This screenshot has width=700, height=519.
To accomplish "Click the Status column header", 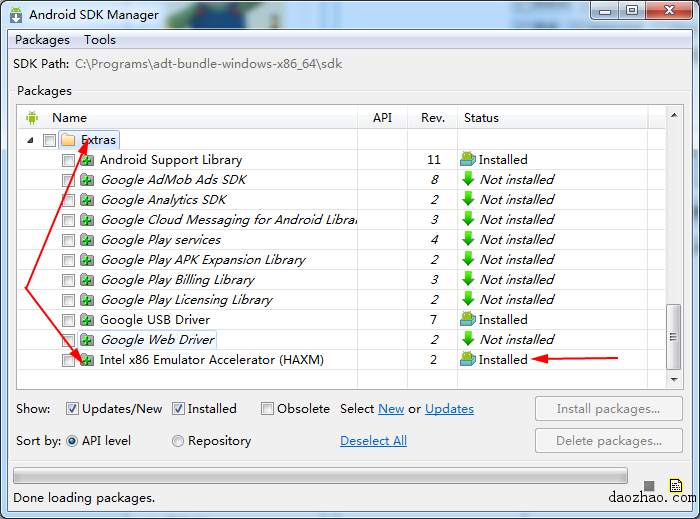I will (553, 117).
